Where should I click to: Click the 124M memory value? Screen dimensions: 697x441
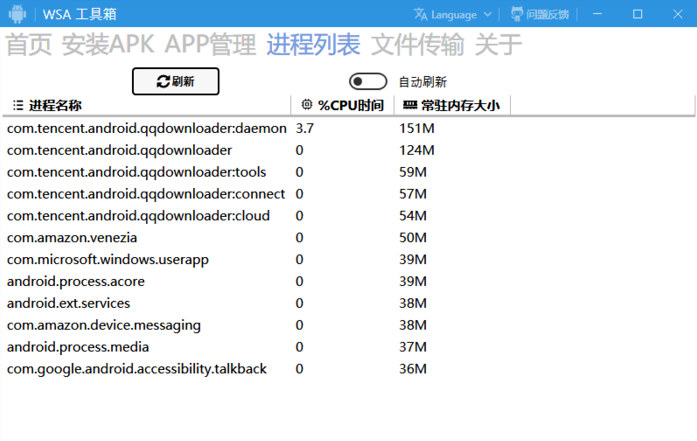click(x=417, y=150)
